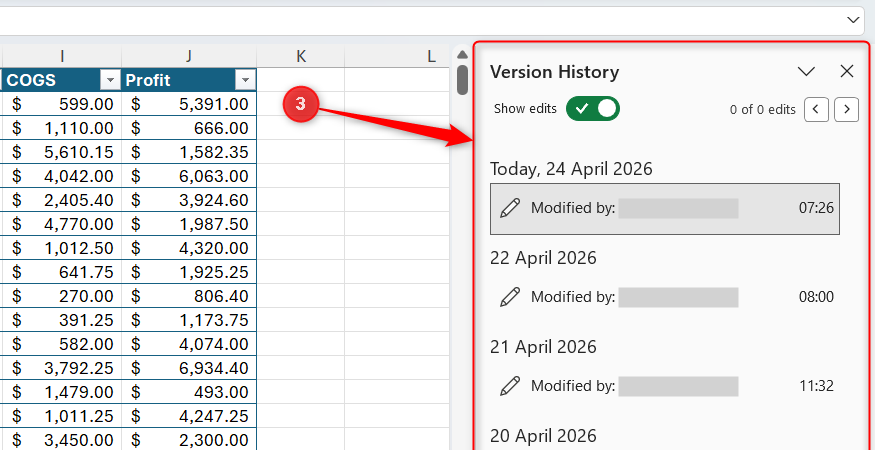Screen dimensions: 875x450
Task: Select column K header
Action: [301, 56]
